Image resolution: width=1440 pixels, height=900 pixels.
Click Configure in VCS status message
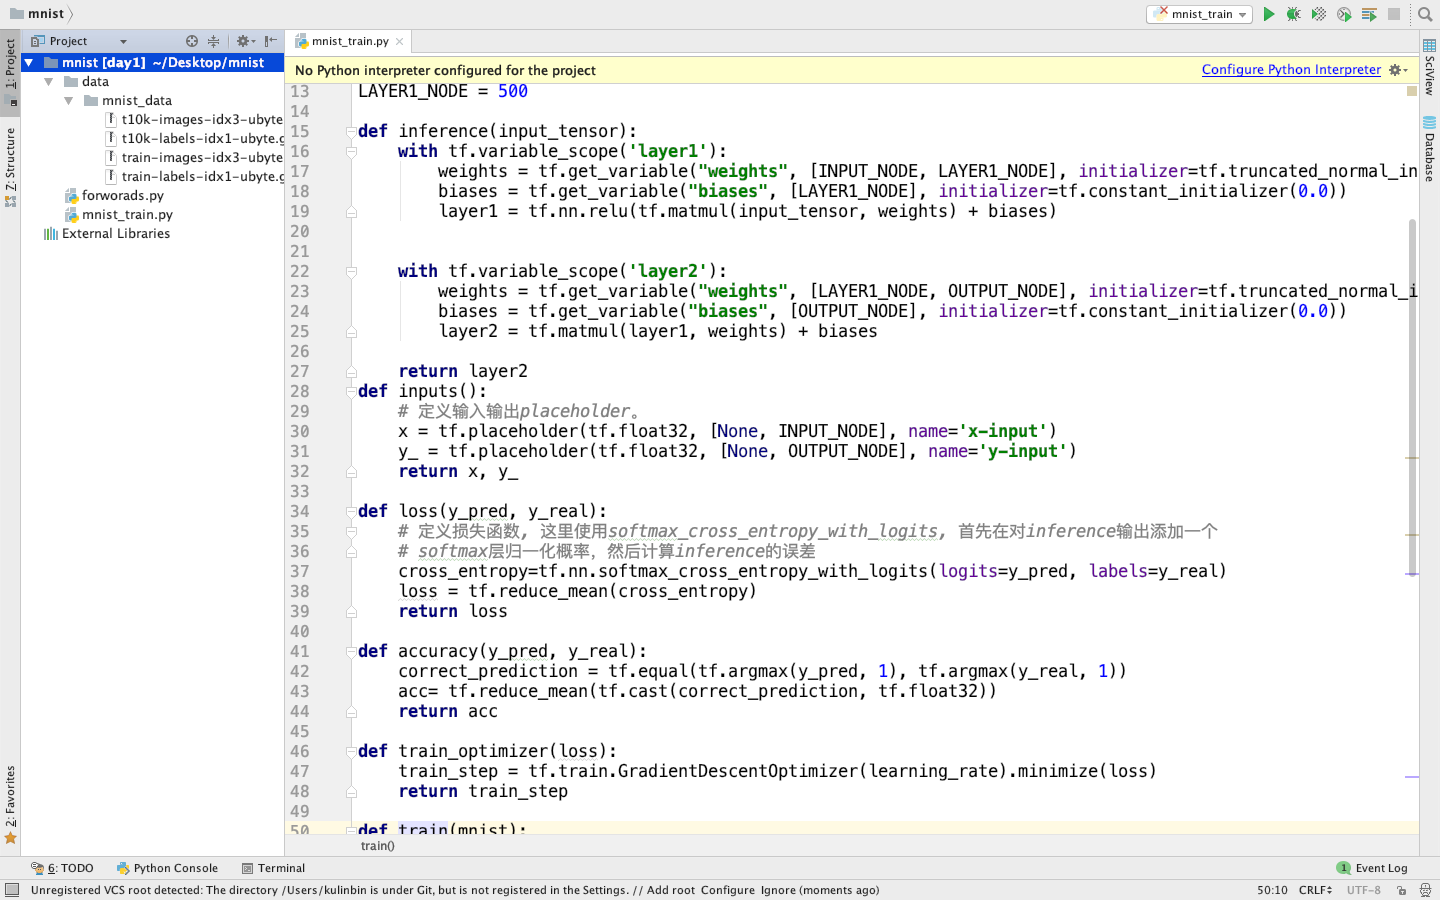tap(727, 890)
